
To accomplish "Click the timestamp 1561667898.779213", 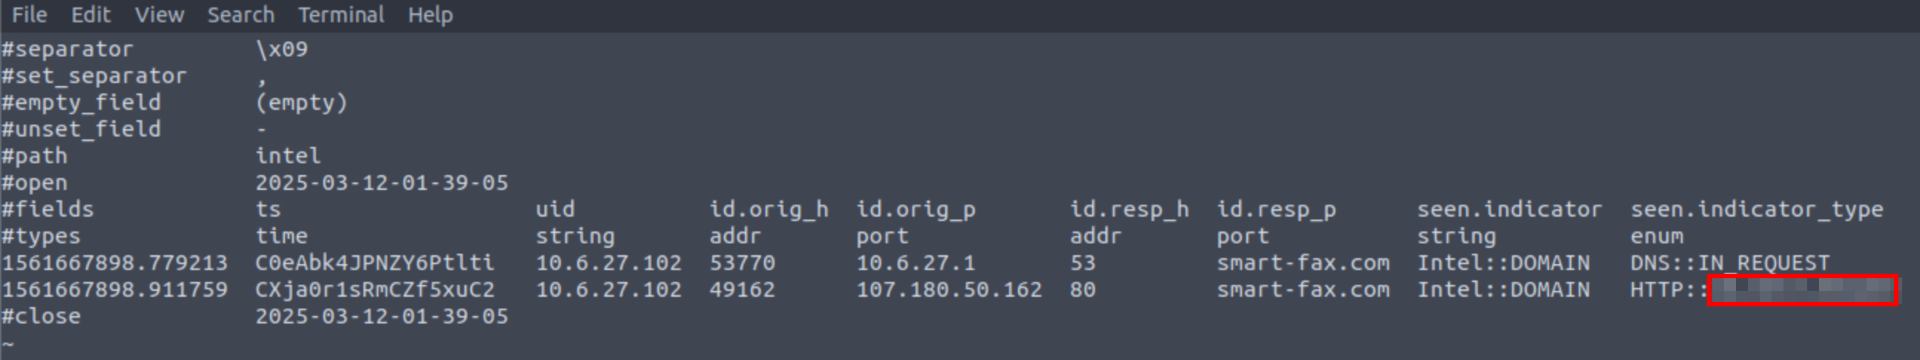I will (x=114, y=263).
